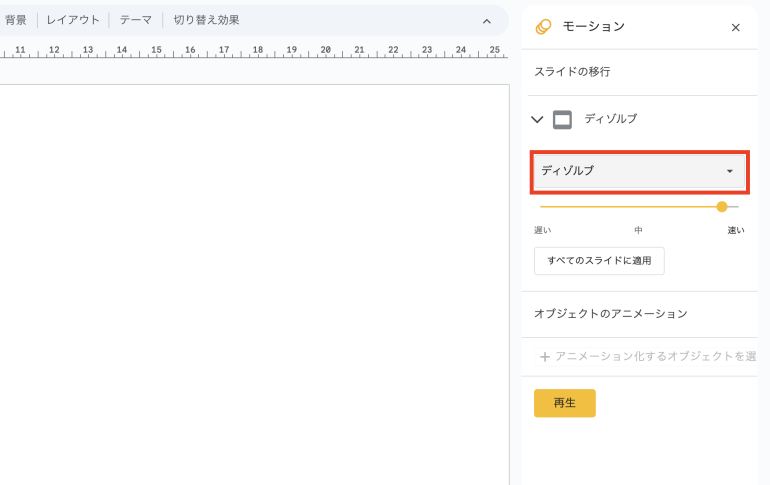Click アニメーション化するオブジェクトを選択 add row
The image size is (770, 485).
click(646, 356)
